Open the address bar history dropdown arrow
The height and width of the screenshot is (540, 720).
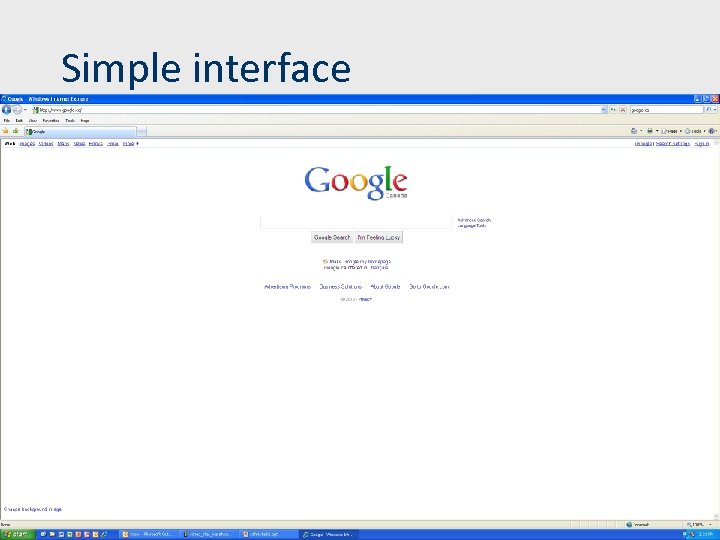coord(604,110)
